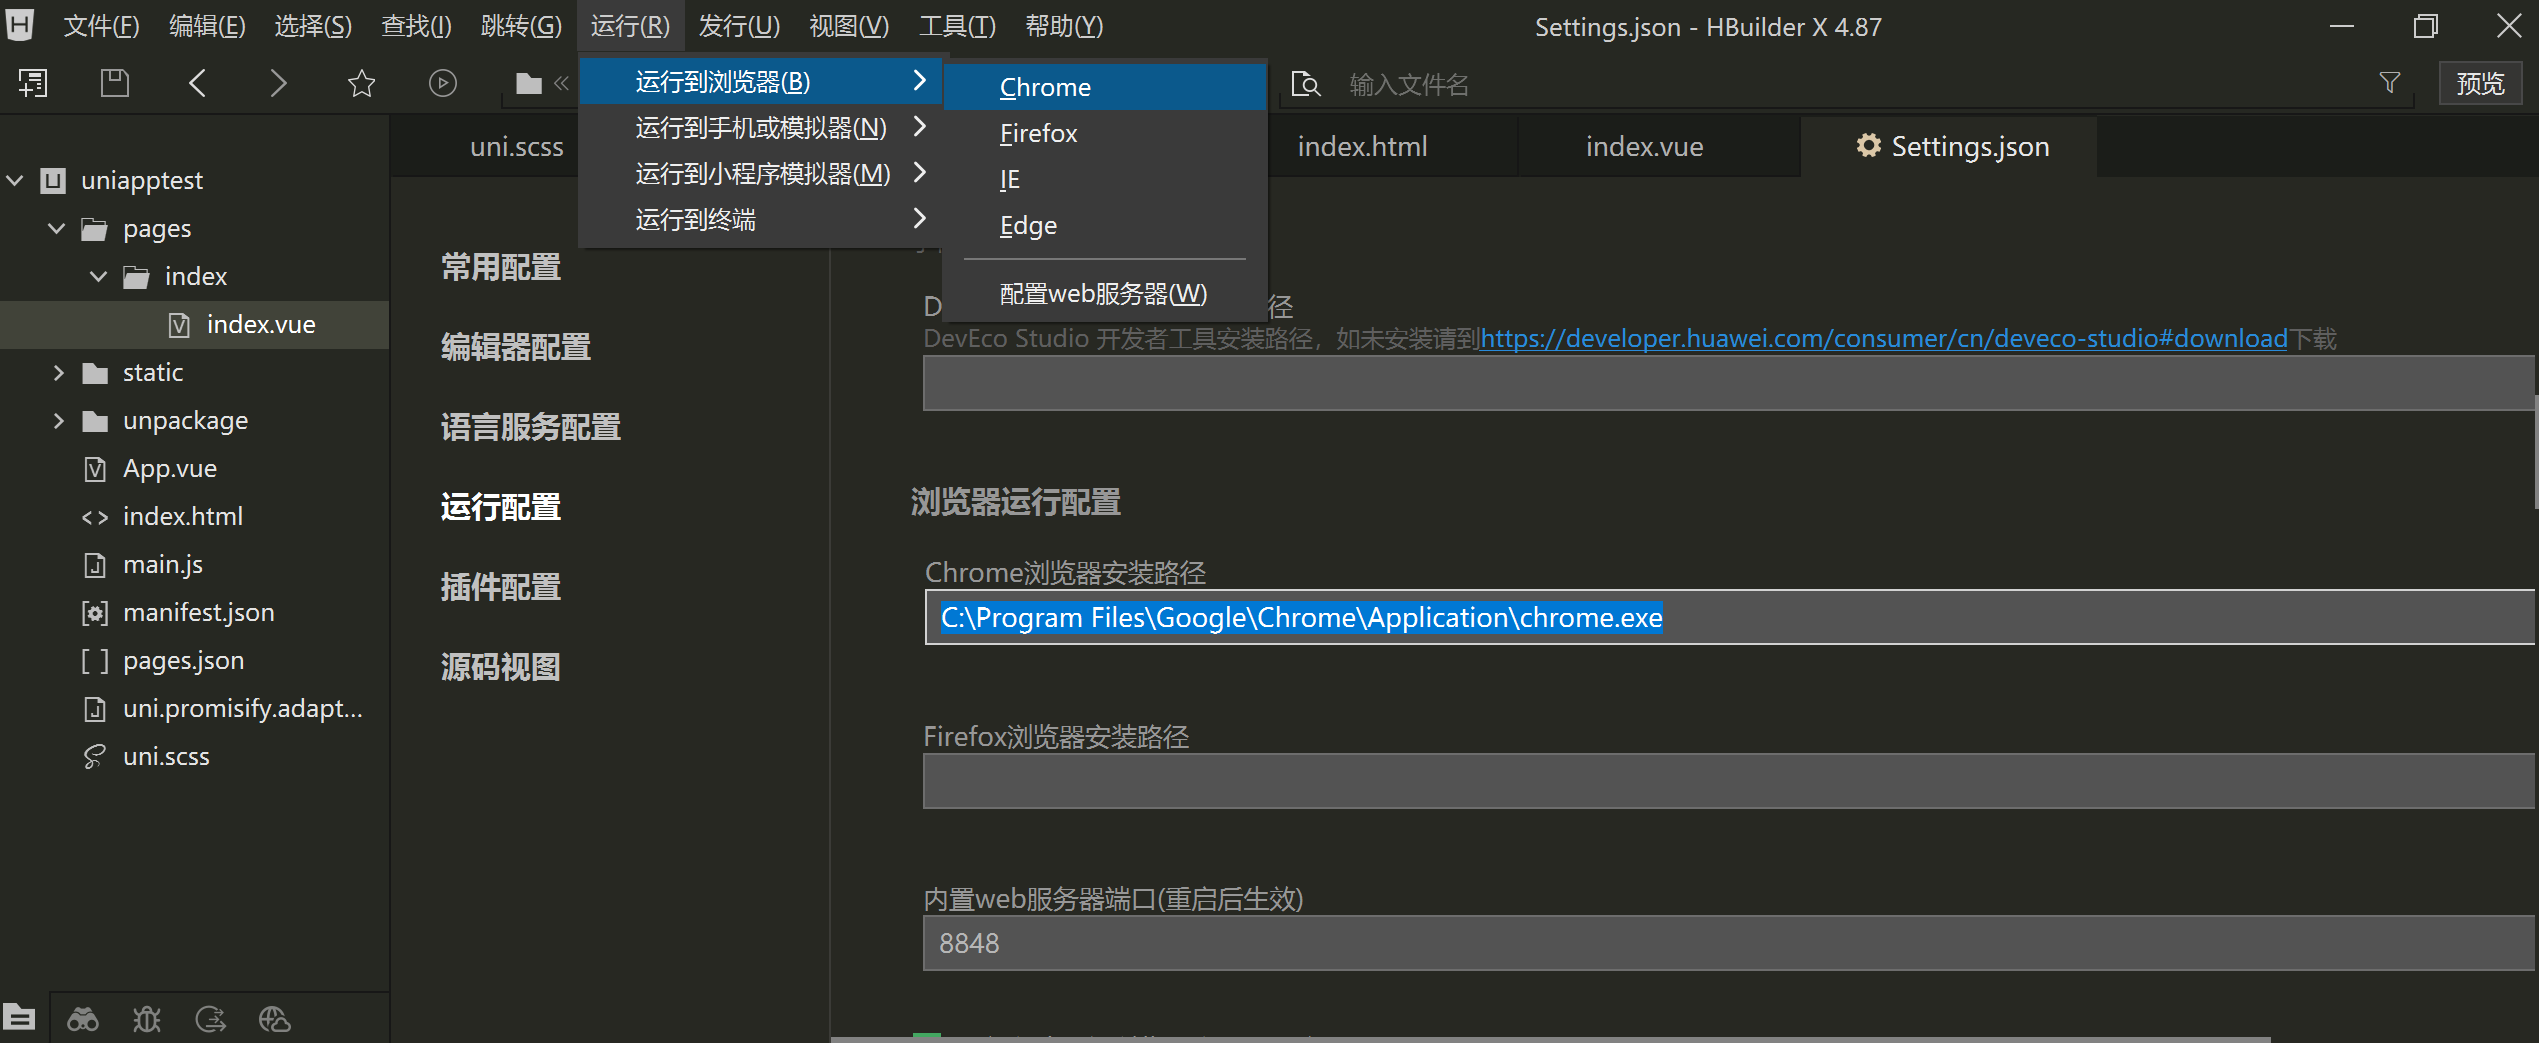Click the binoculars search icon at bottom left
The height and width of the screenshot is (1043, 2539).
82,1019
